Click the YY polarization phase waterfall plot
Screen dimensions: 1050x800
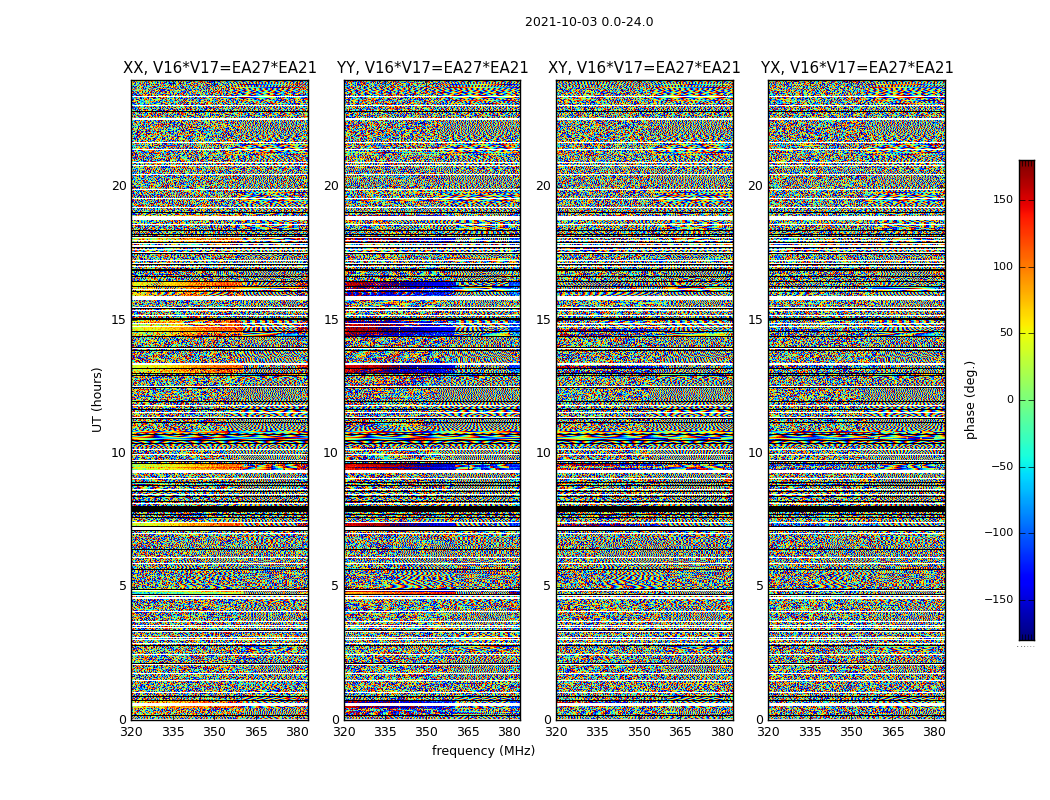[433, 400]
